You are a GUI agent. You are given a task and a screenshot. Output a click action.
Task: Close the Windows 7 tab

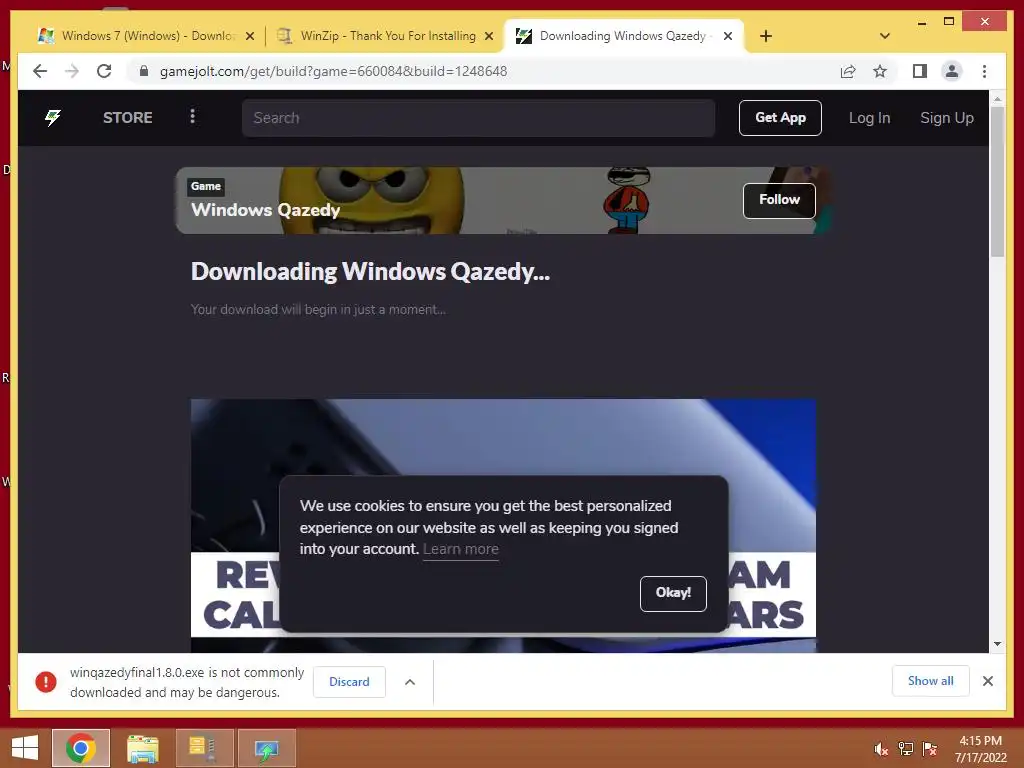(249, 36)
